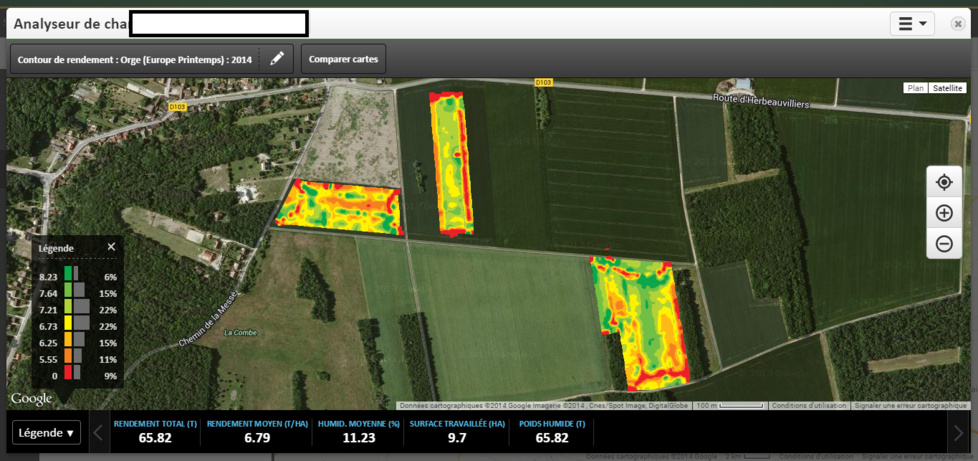Open the Contour de rendement layer selector

click(x=135, y=59)
